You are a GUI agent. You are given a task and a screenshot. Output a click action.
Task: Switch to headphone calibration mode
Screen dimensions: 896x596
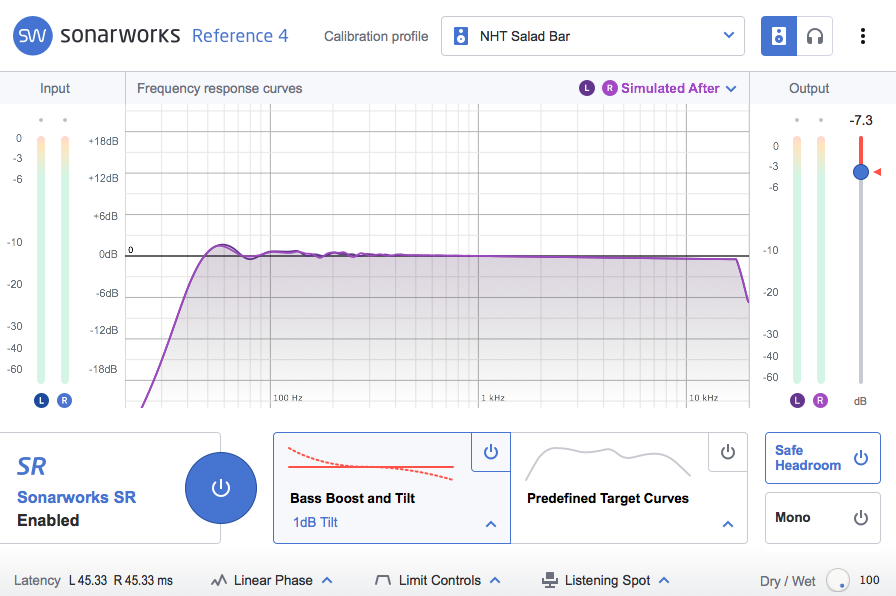coord(815,36)
